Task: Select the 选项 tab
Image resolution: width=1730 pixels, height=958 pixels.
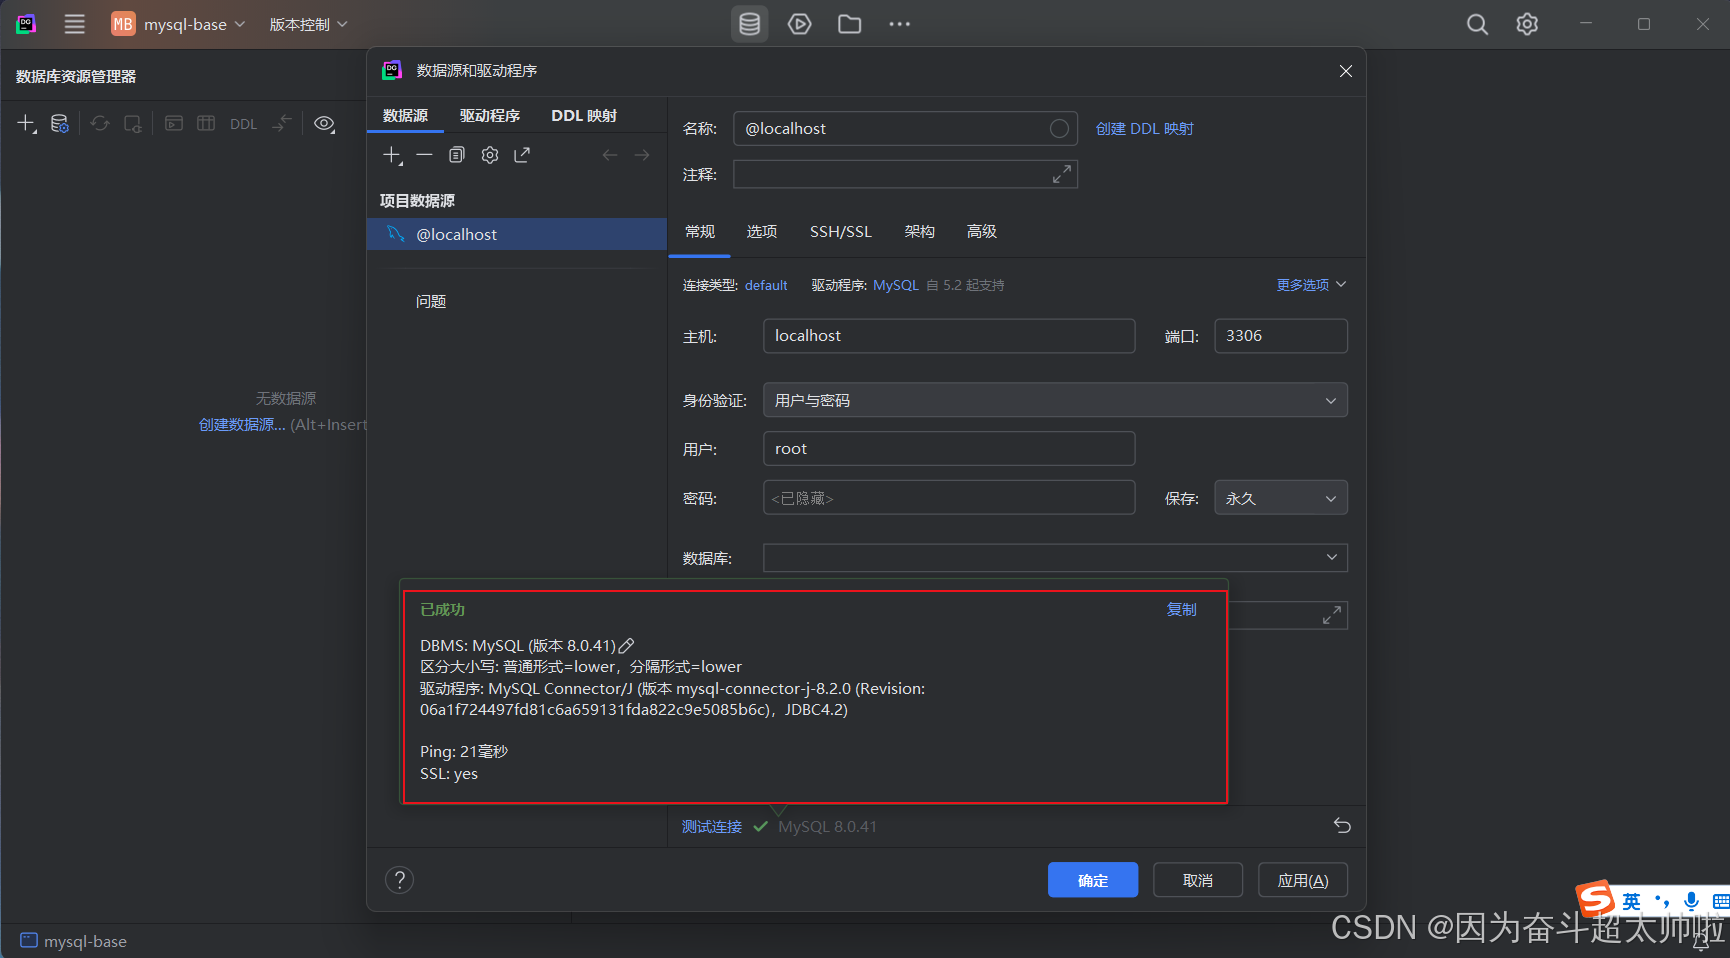Action: pyautogui.click(x=762, y=232)
